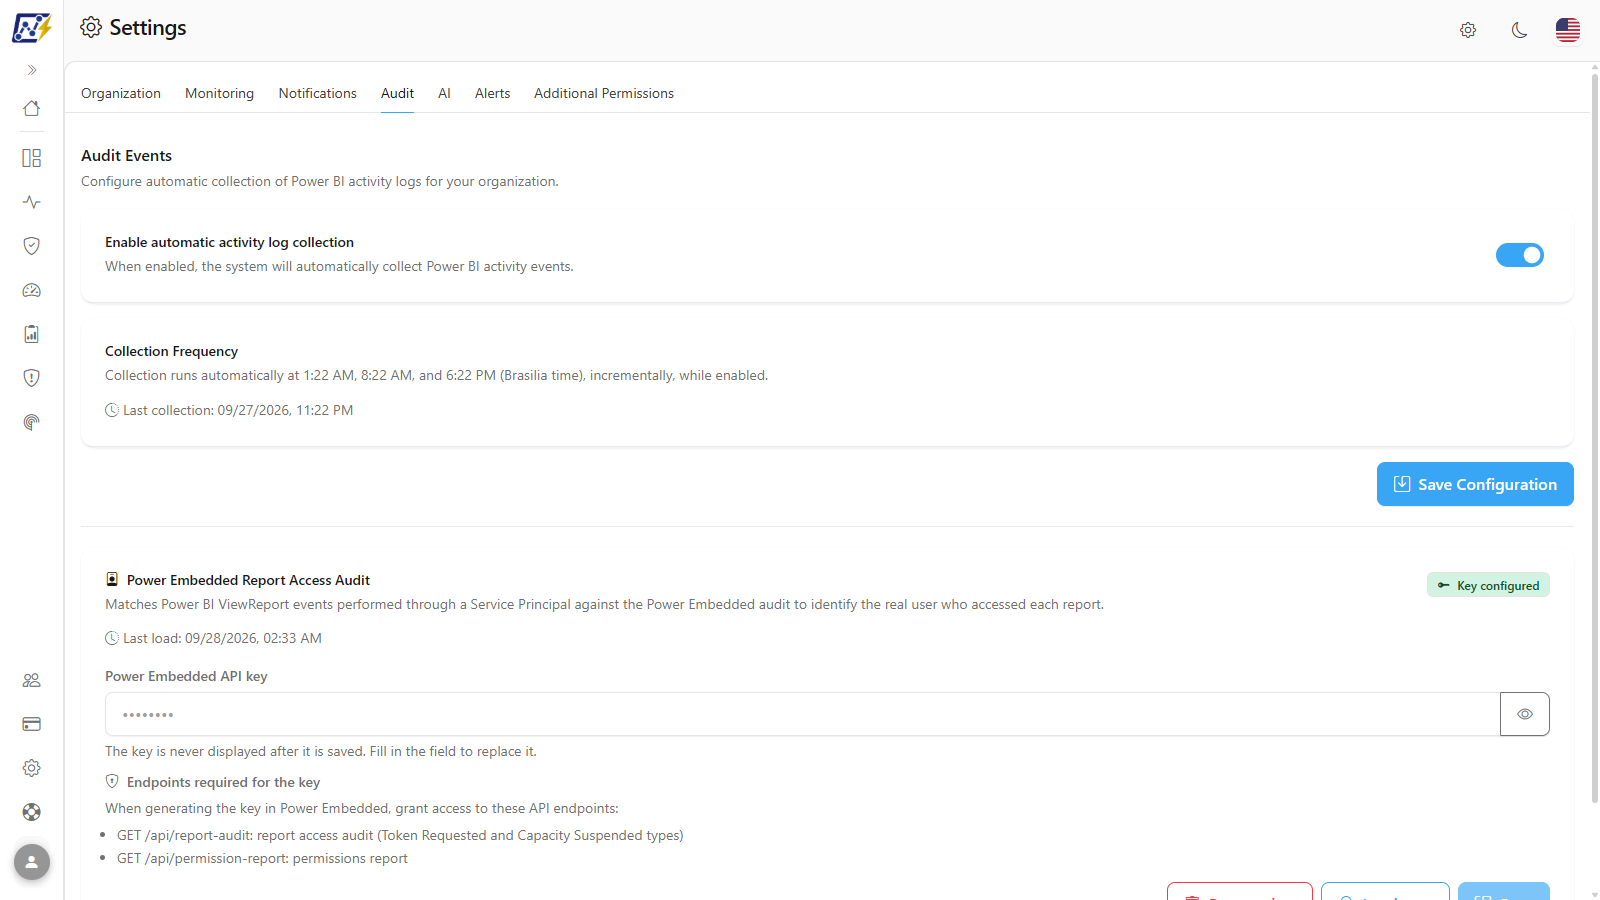This screenshot has width=1600, height=900.
Task: Switch to the Monitoring tab
Action: click(x=219, y=93)
